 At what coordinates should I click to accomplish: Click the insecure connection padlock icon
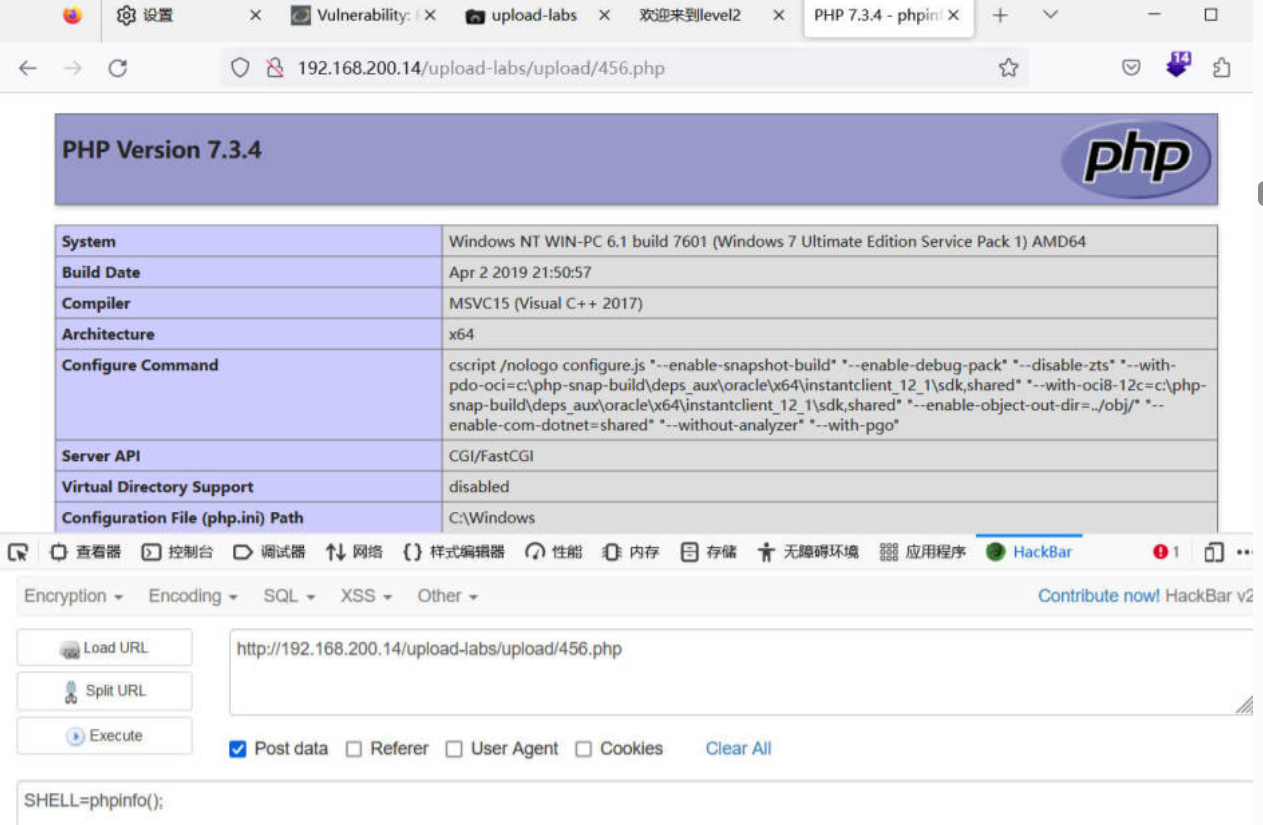click(x=274, y=68)
